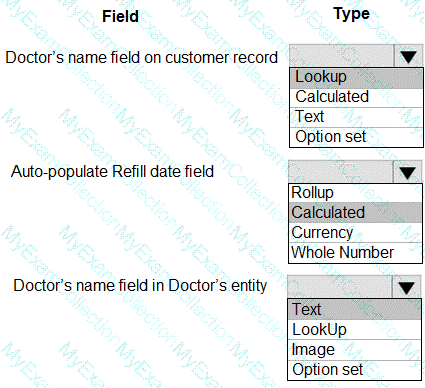Click the Type column header

351,14
